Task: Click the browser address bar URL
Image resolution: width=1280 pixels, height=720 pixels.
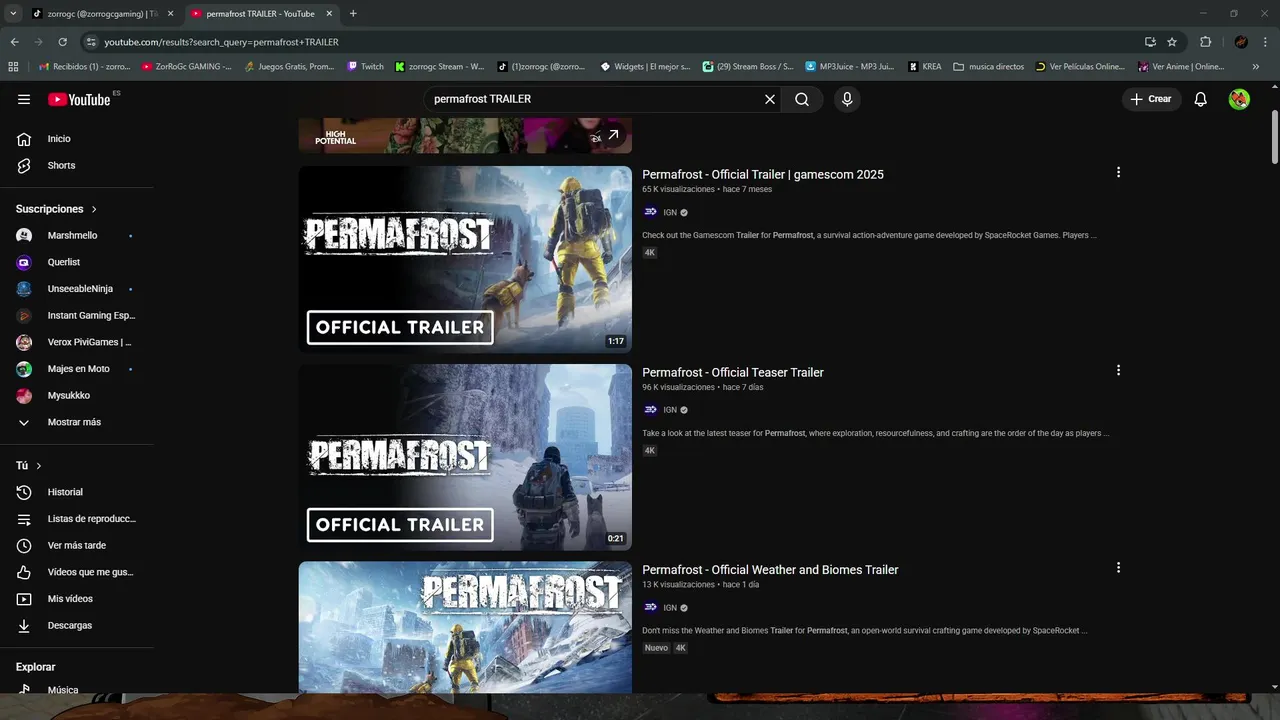Action: click(221, 42)
